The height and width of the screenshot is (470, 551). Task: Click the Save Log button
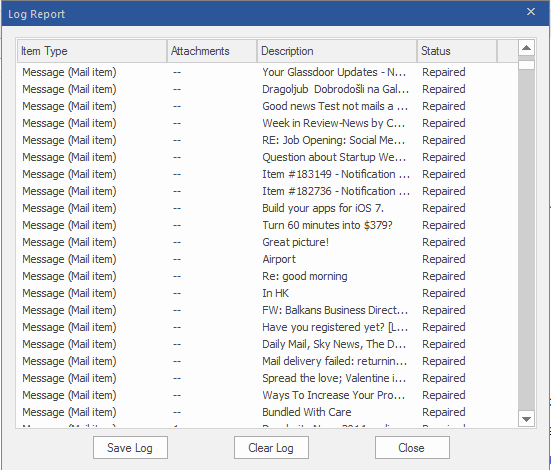(130, 448)
